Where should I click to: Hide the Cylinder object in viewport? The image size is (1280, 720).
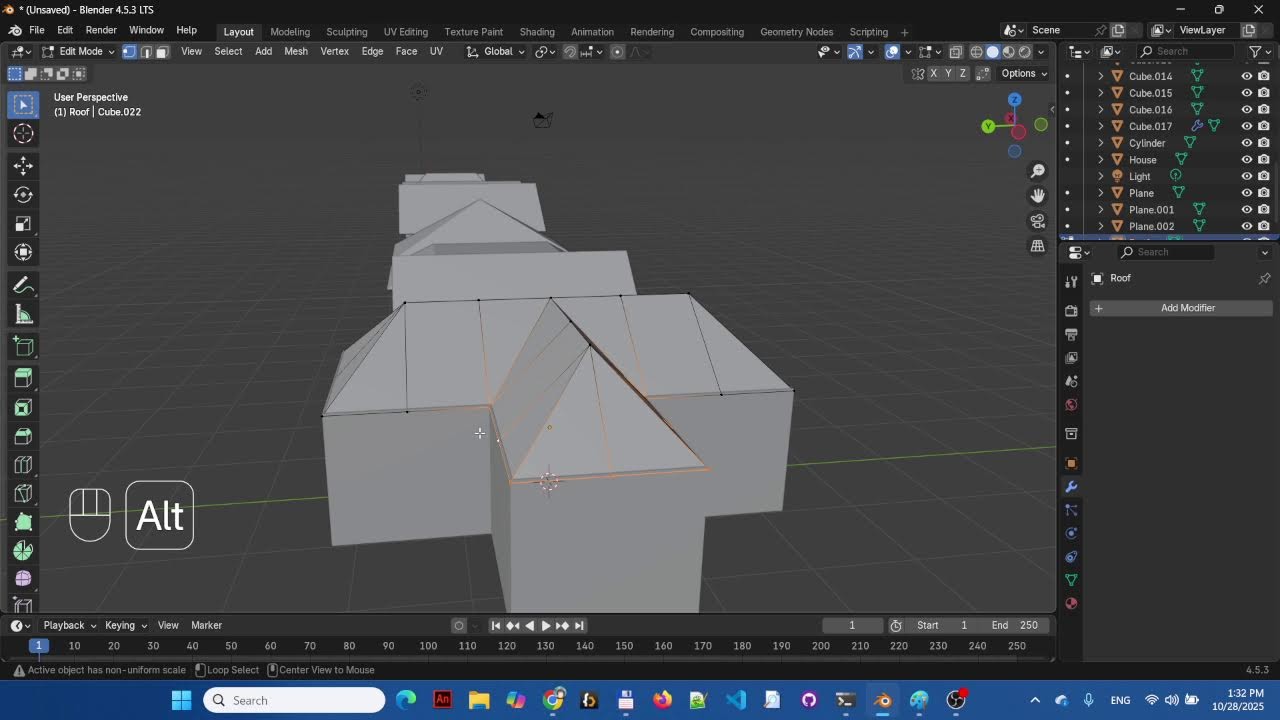click(1247, 143)
